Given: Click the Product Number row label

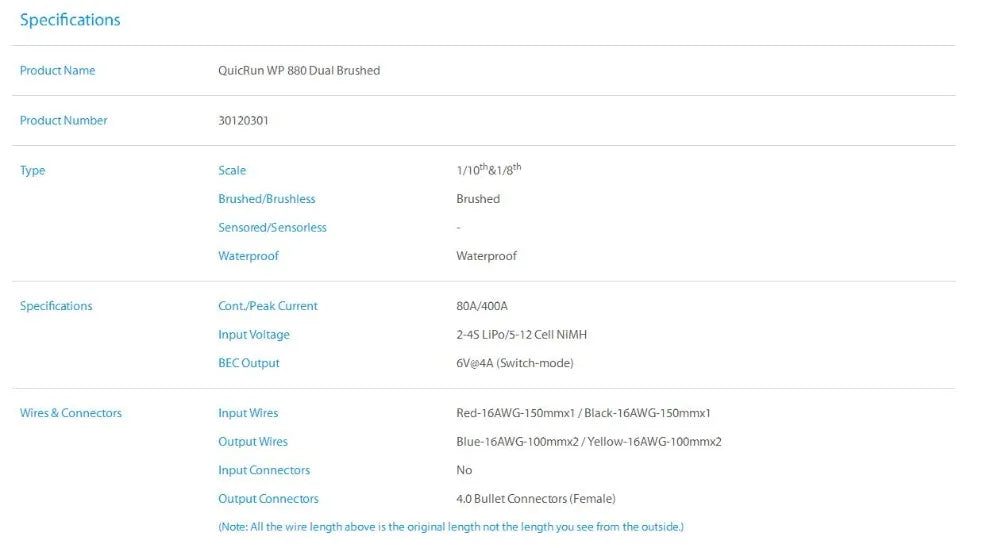Looking at the screenshot, I should coord(64,121).
